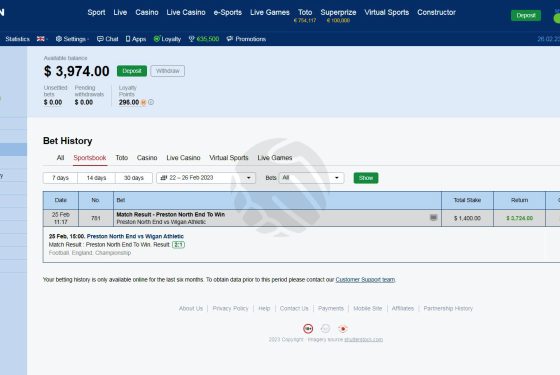Open the Loyalty shield icon
Image resolution: width=560 pixels, height=375 pixels.
[156, 39]
